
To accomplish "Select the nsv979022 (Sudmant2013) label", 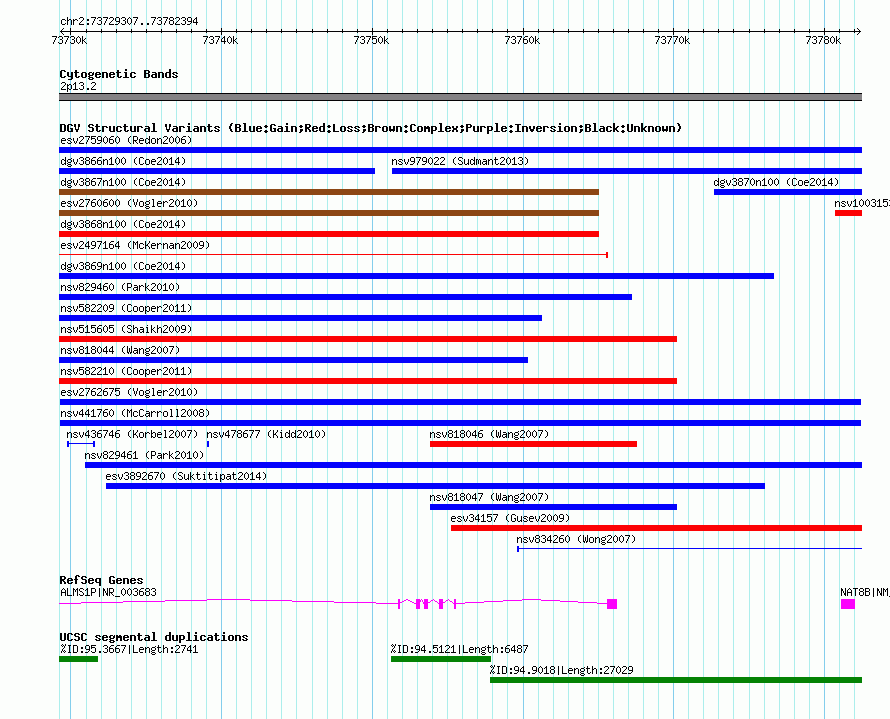I will (x=460, y=161).
